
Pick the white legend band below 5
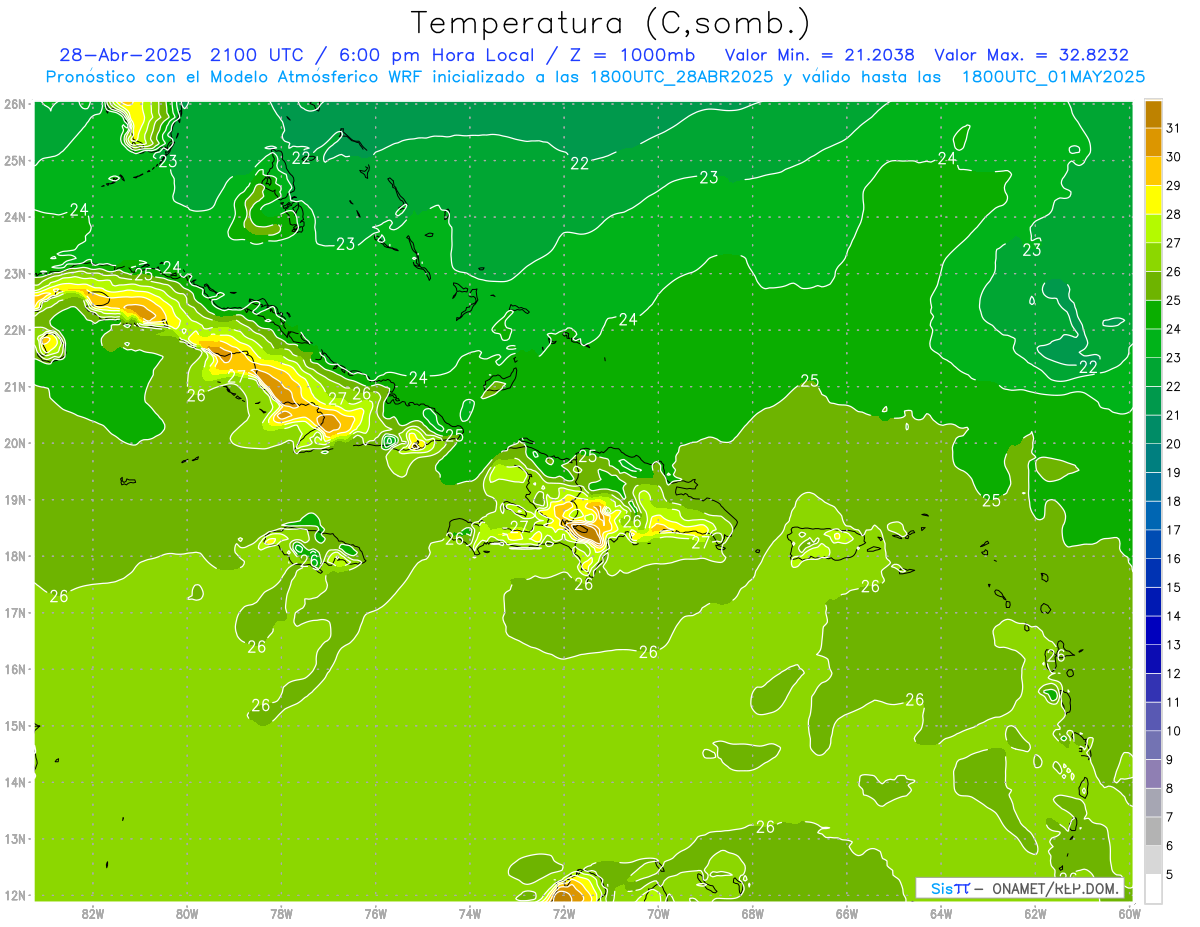(x=1153, y=888)
